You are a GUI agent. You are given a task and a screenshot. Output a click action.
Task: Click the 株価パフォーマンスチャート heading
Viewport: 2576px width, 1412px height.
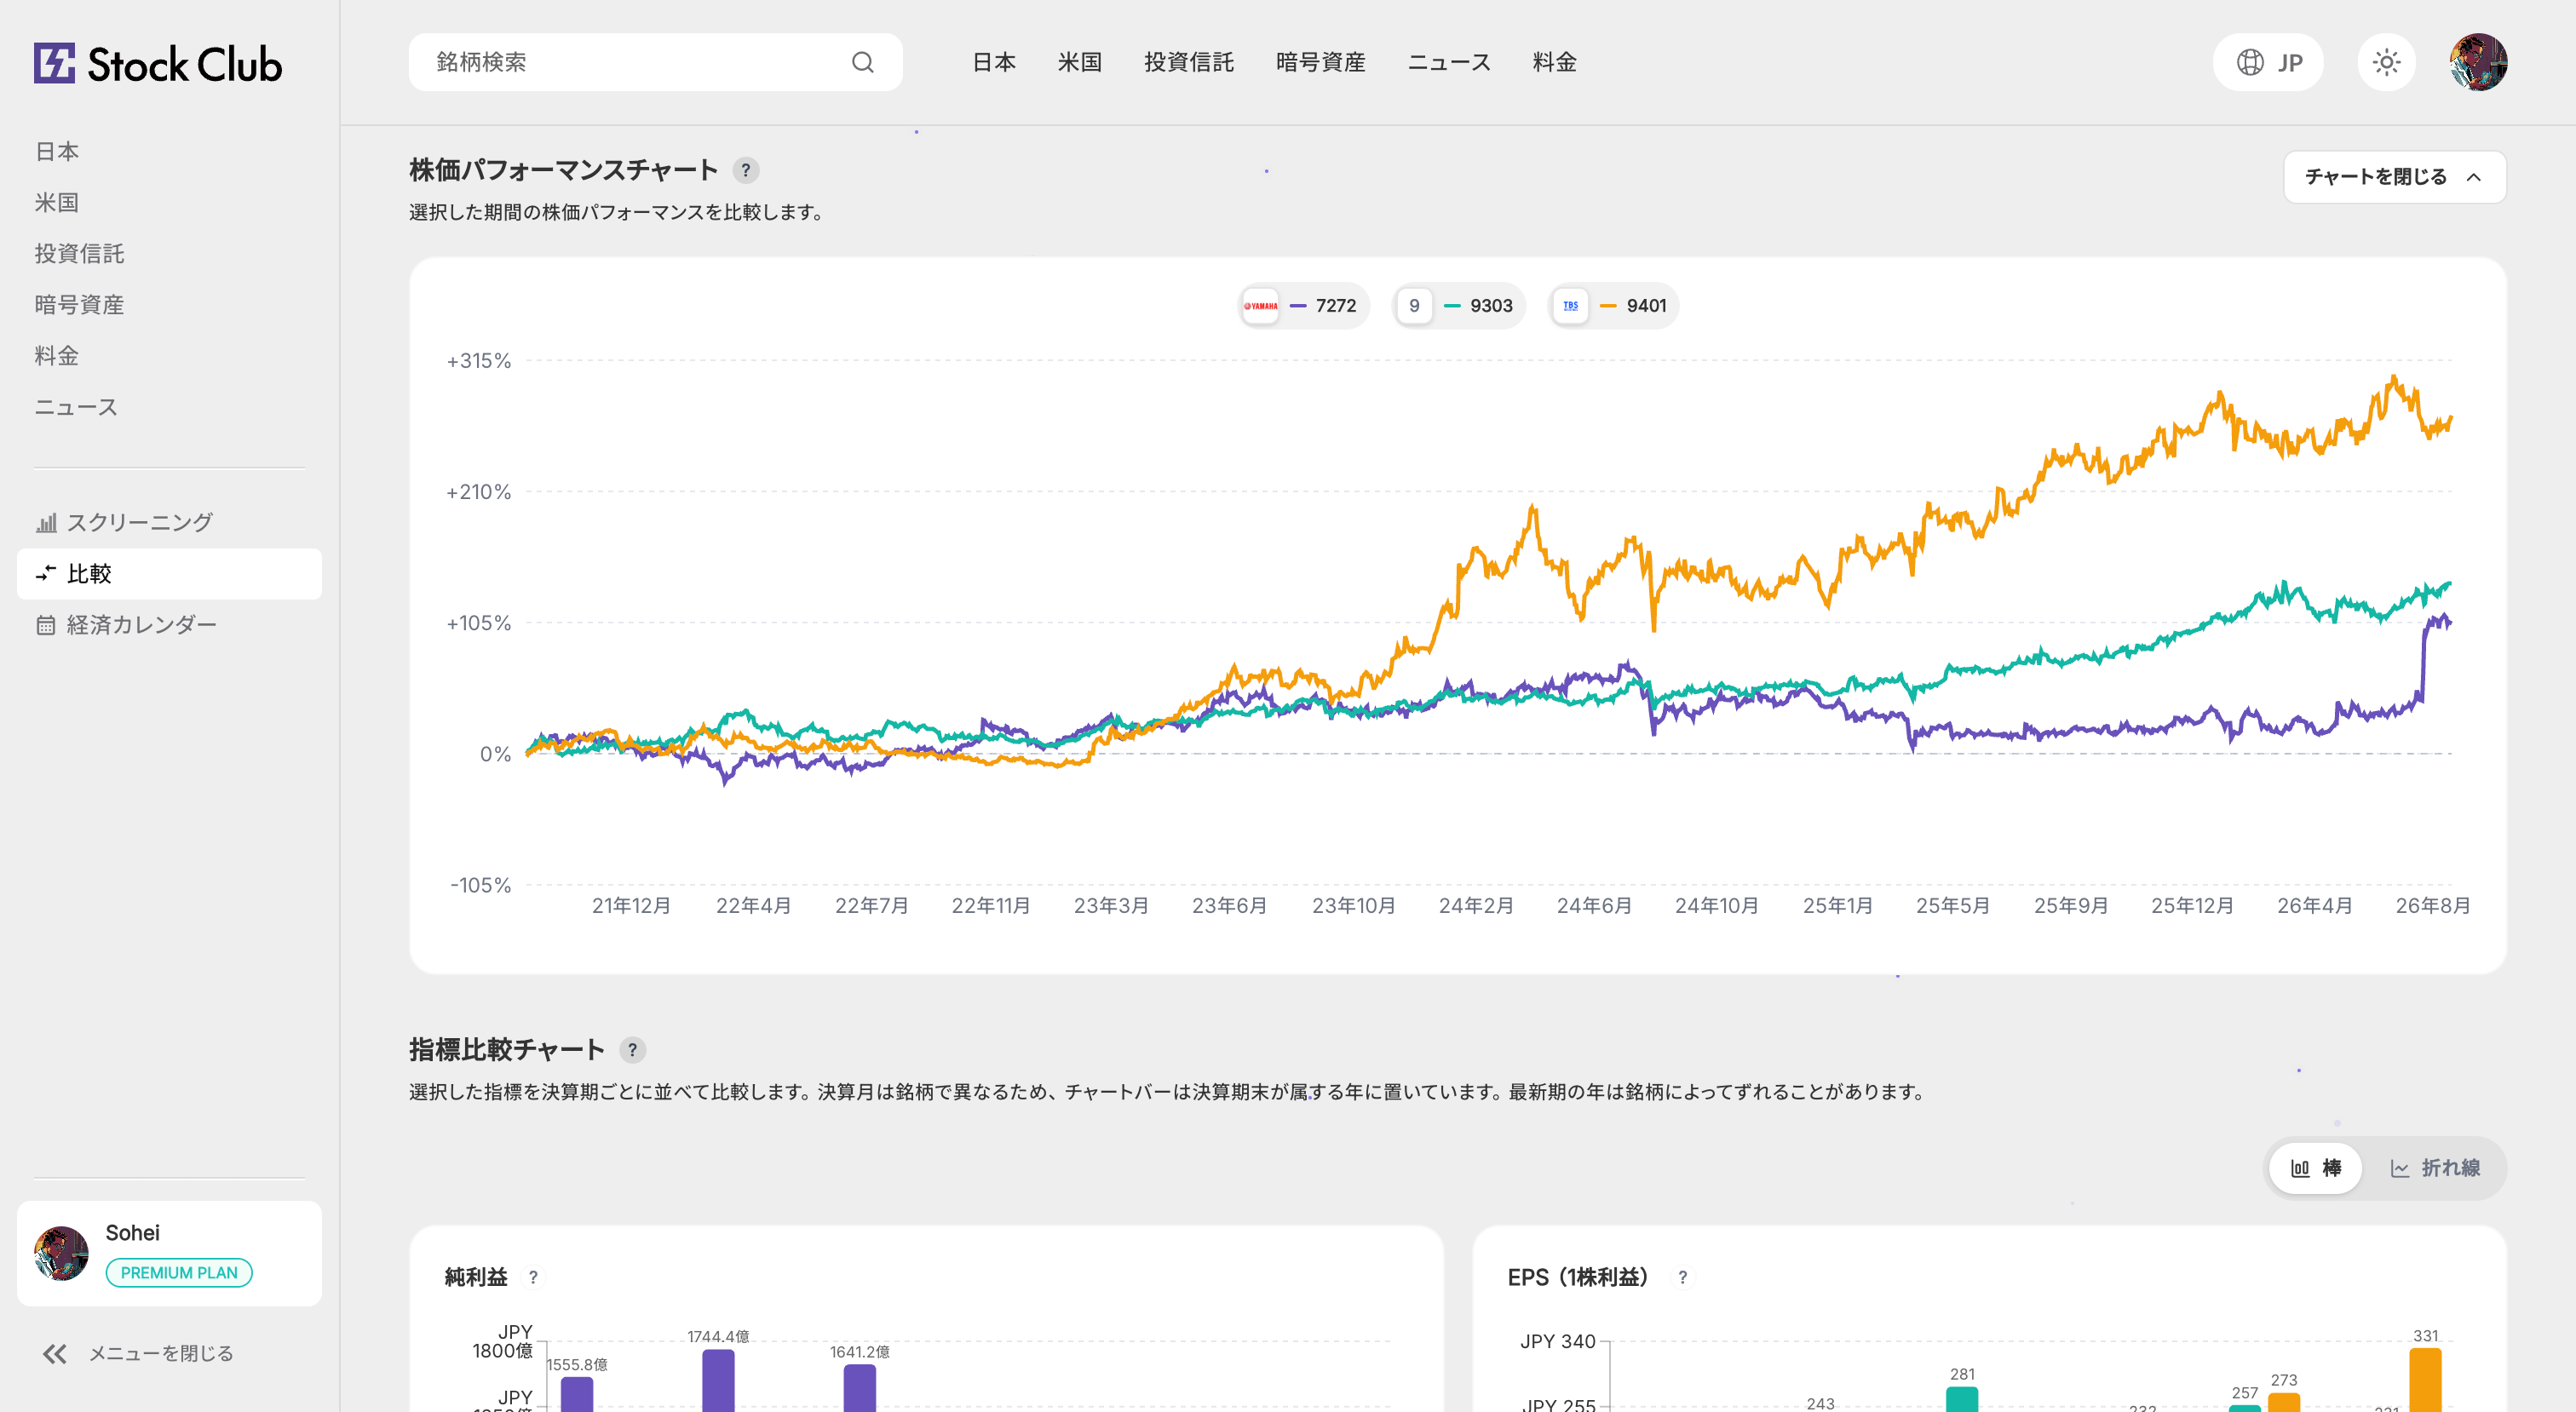coord(563,170)
